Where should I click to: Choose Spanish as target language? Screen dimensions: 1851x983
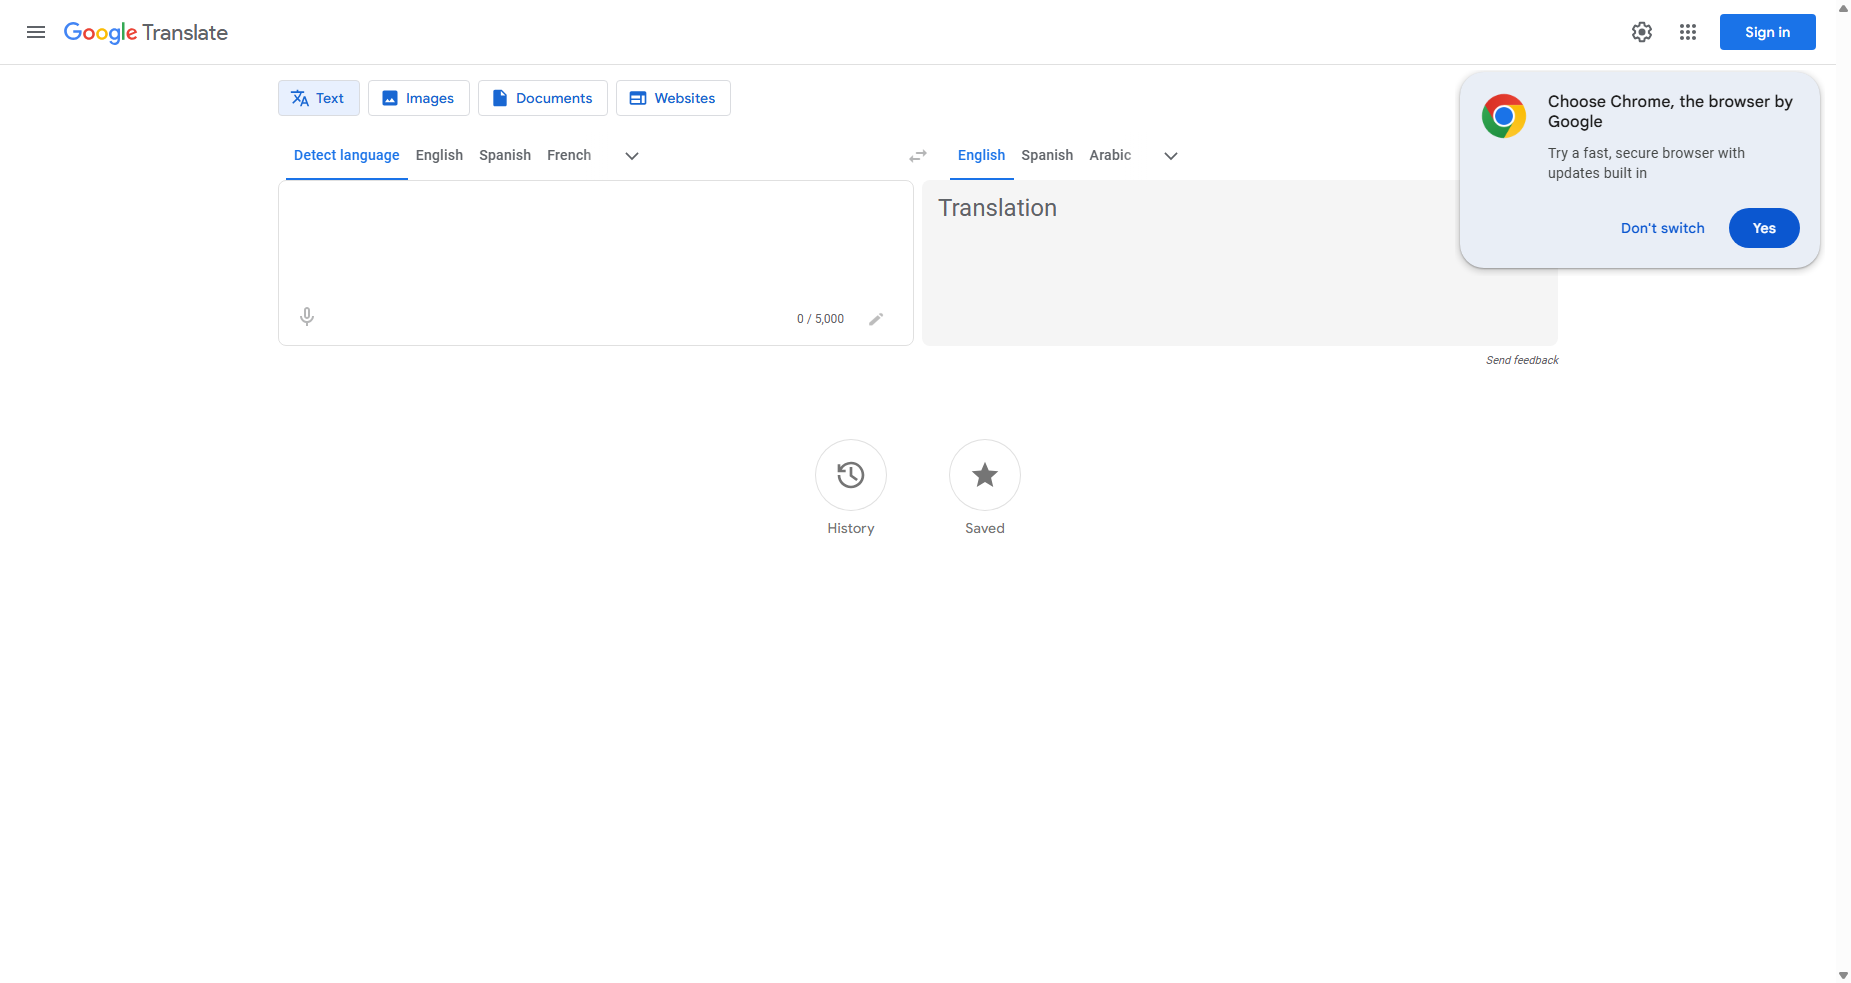coord(1047,155)
